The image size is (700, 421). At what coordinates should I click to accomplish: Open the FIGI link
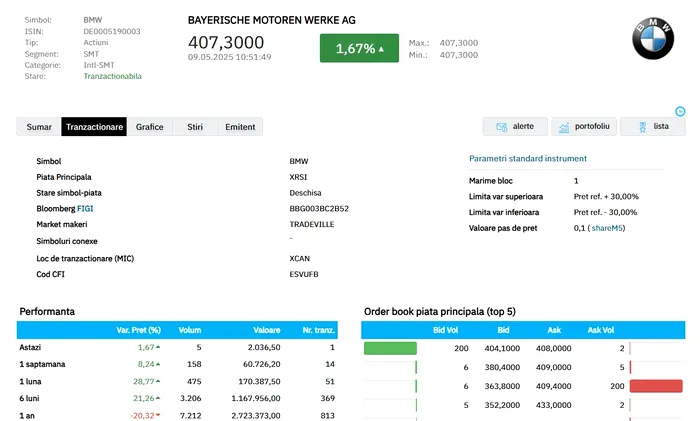pos(85,208)
